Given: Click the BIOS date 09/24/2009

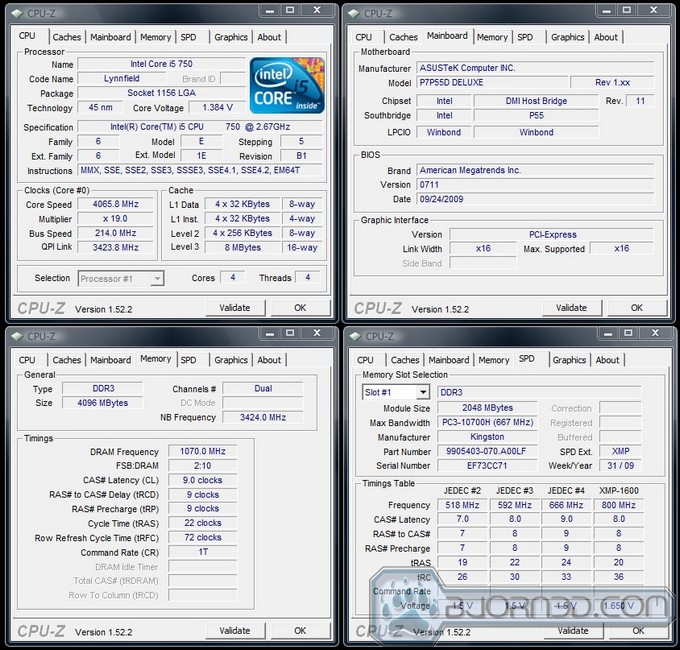Looking at the screenshot, I should pyautogui.click(x=535, y=199).
